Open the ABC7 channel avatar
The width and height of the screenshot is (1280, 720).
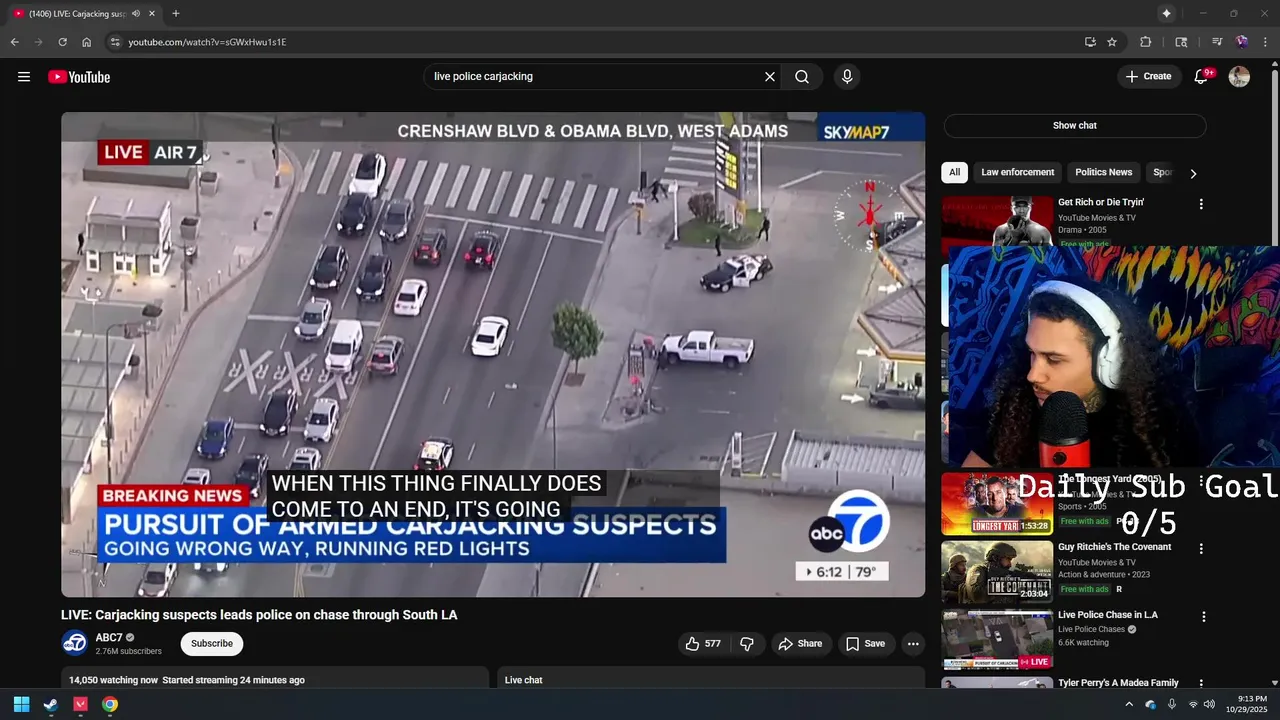tap(74, 643)
